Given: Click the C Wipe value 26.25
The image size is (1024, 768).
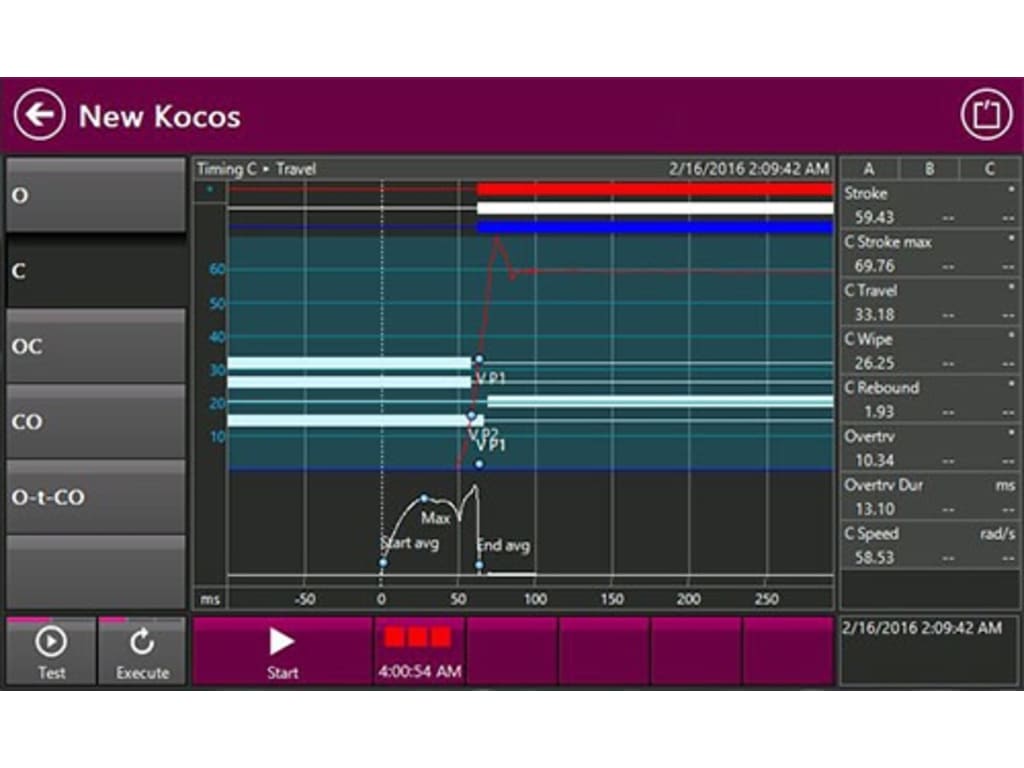Looking at the screenshot, I should 874,363.
